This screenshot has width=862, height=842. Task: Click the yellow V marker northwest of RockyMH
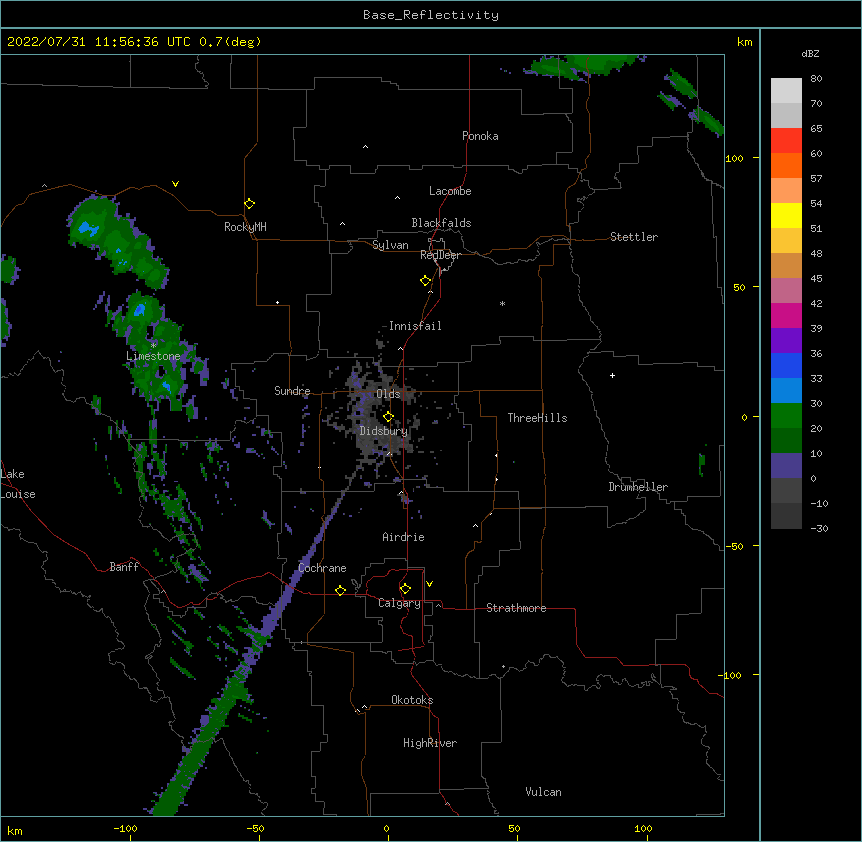tap(175, 184)
